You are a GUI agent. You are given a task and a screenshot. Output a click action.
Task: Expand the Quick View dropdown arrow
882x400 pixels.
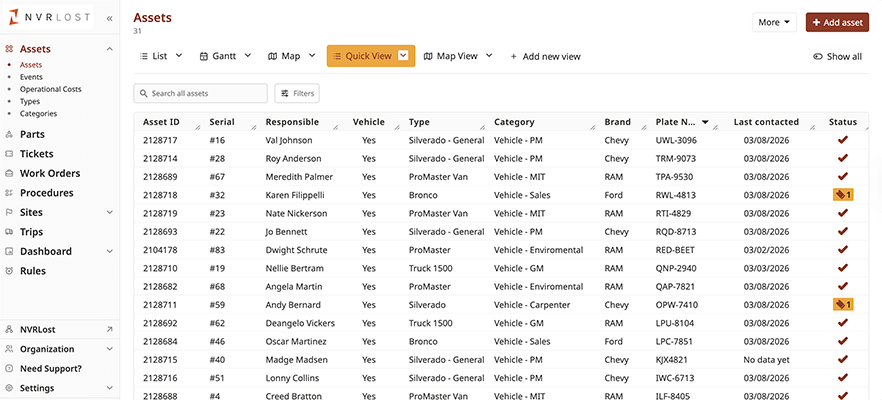pyautogui.click(x=404, y=56)
